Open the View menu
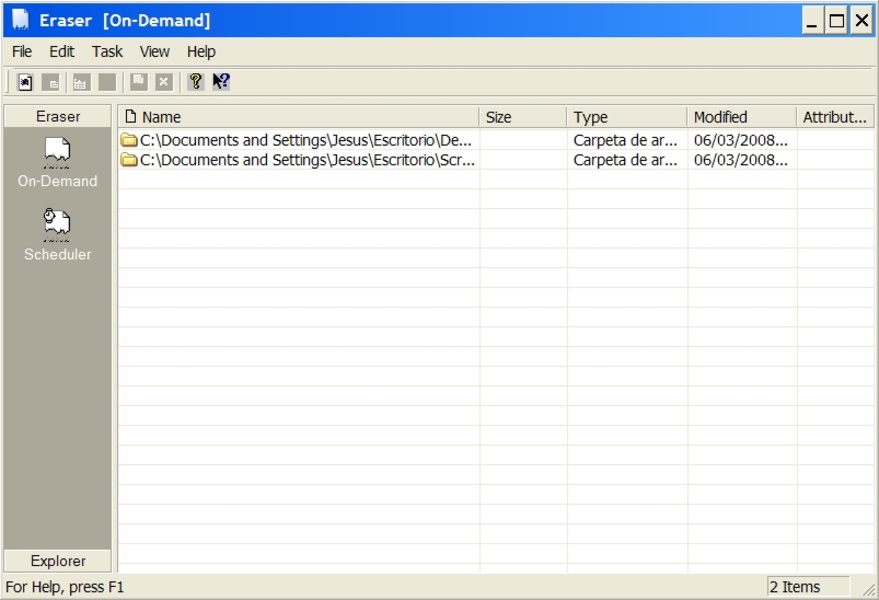The width and height of the screenshot is (879, 600). 154,51
